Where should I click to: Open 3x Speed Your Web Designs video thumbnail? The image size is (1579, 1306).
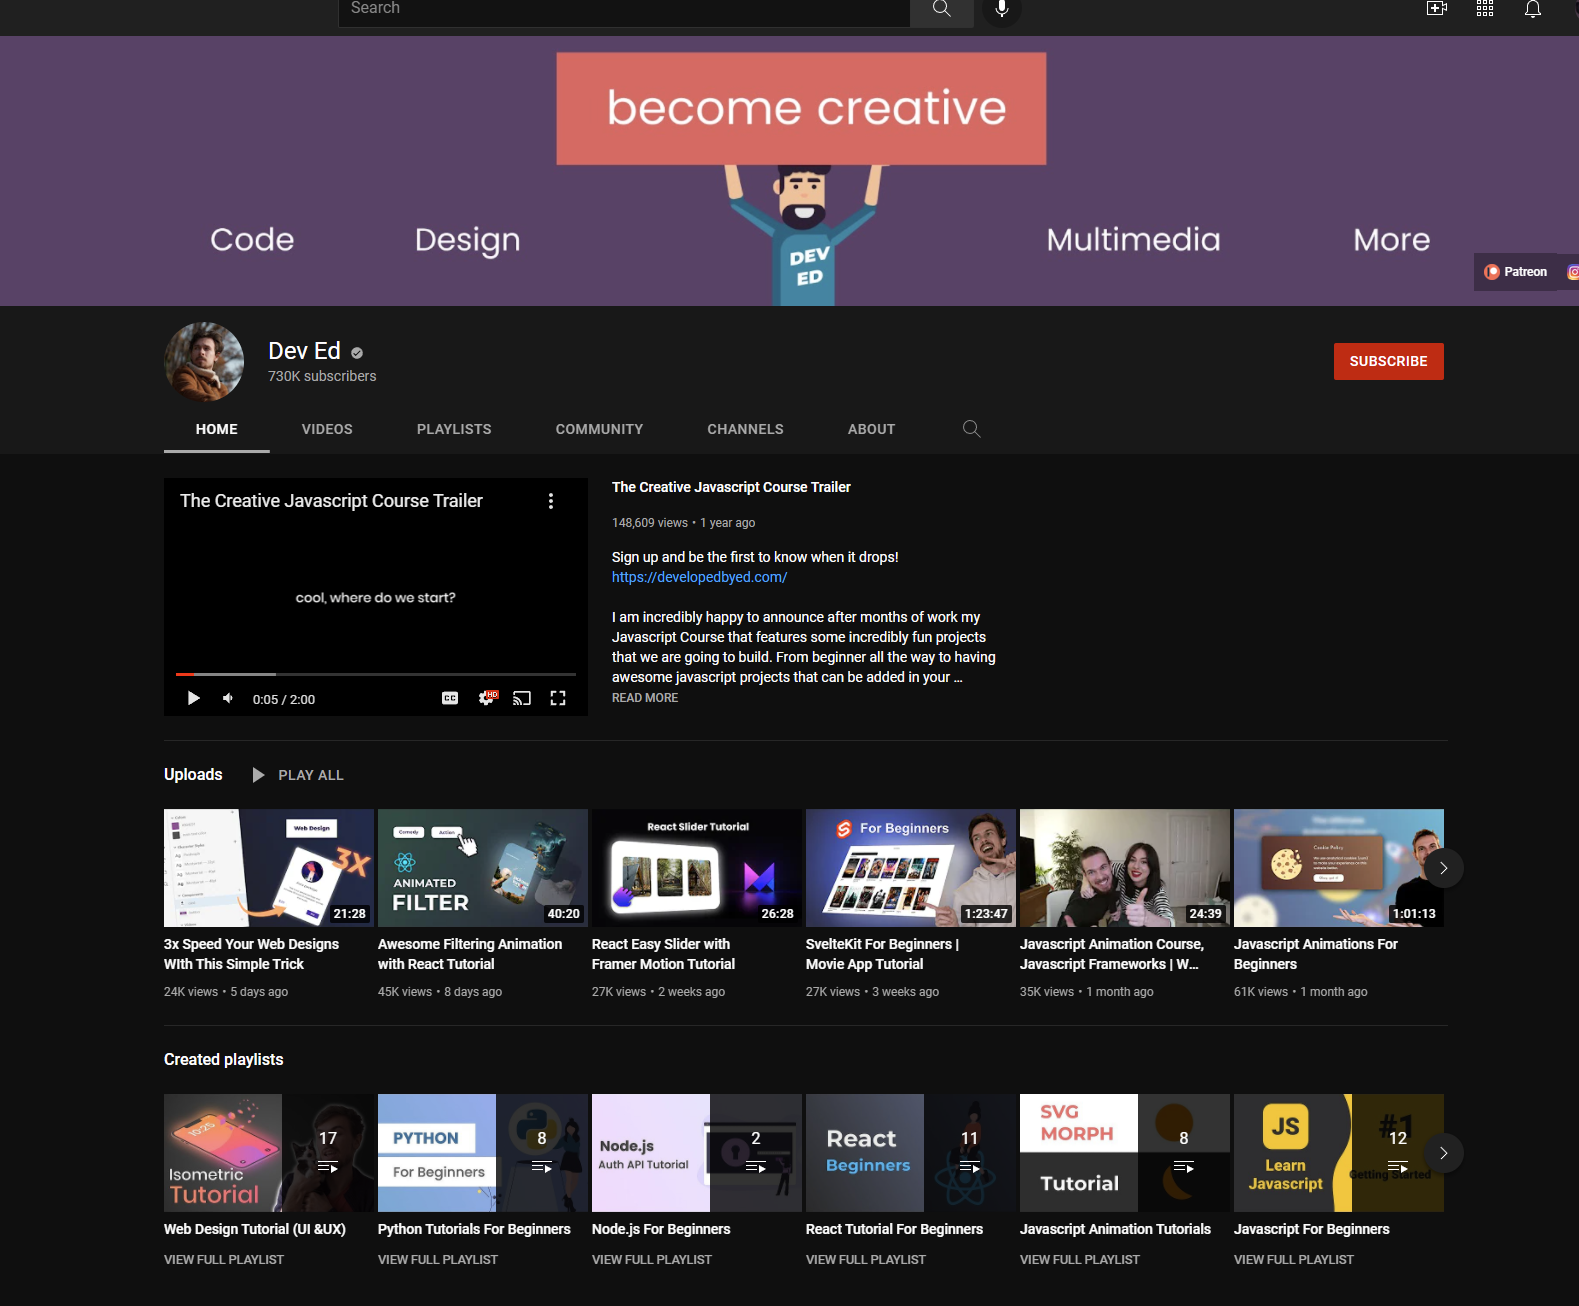269,868
